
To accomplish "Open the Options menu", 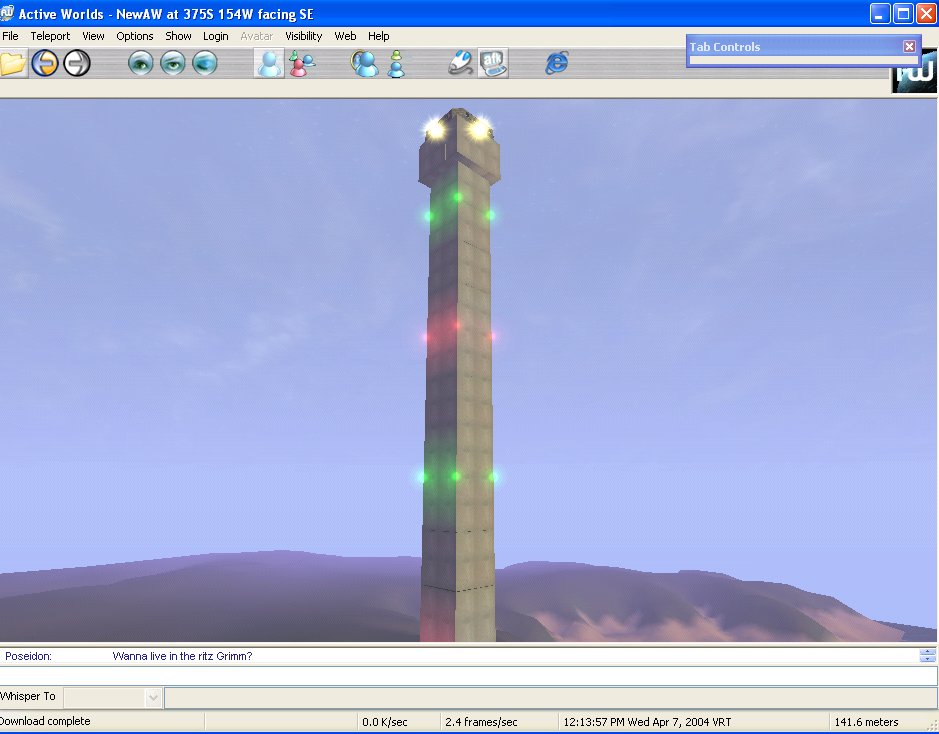I will pyautogui.click(x=135, y=36).
